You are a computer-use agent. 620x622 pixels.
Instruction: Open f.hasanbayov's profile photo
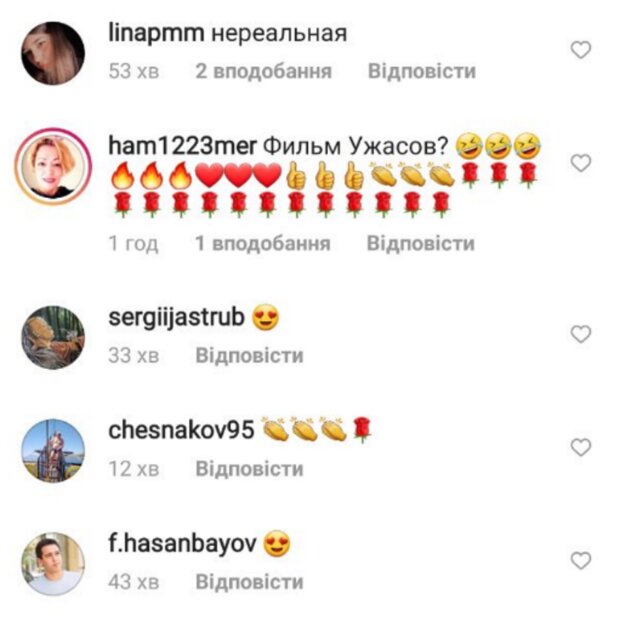[53, 564]
